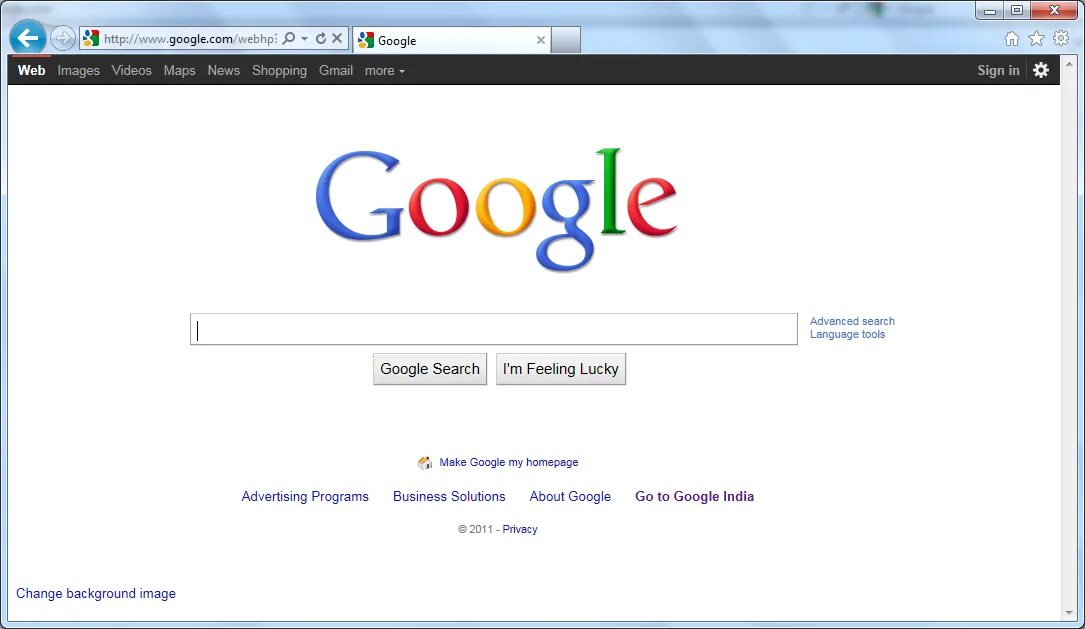Click the browser Home icon
Screen dimensions: 1085x629
coord(1012,39)
